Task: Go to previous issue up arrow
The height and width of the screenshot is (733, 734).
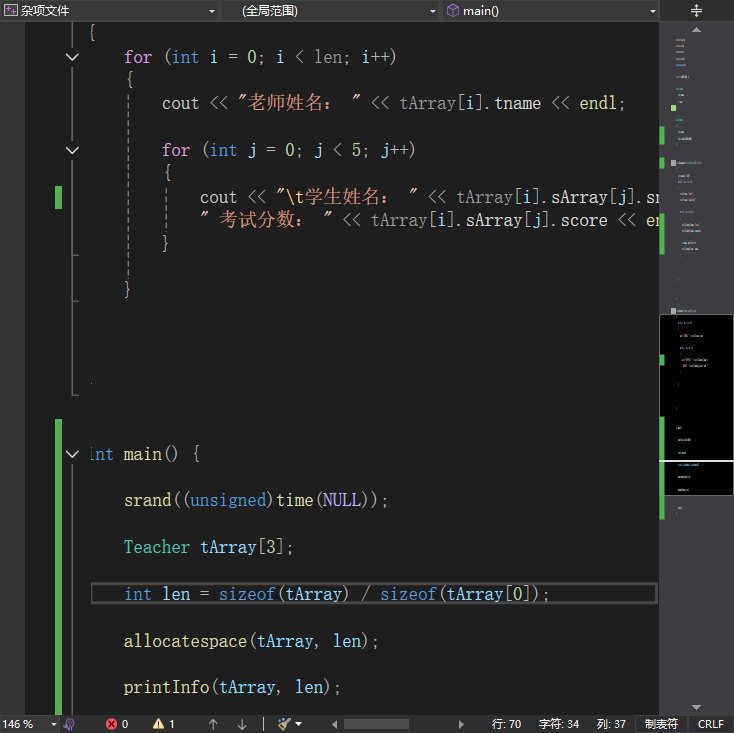Action: 213,724
